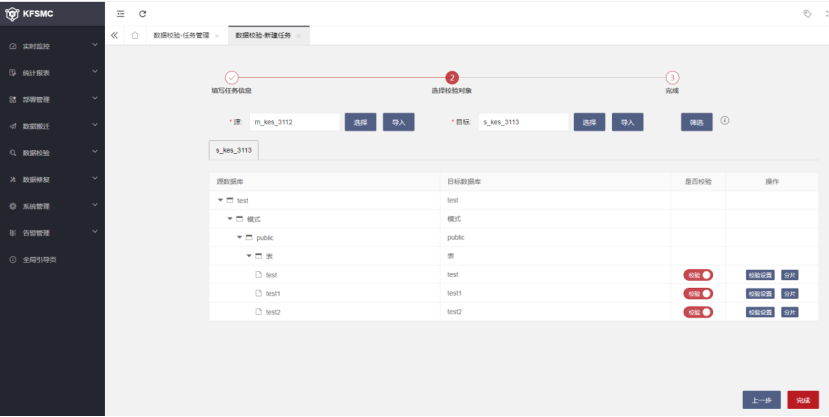Toggle the 校验 switch for table test2
The image size is (829, 417).
click(x=698, y=312)
